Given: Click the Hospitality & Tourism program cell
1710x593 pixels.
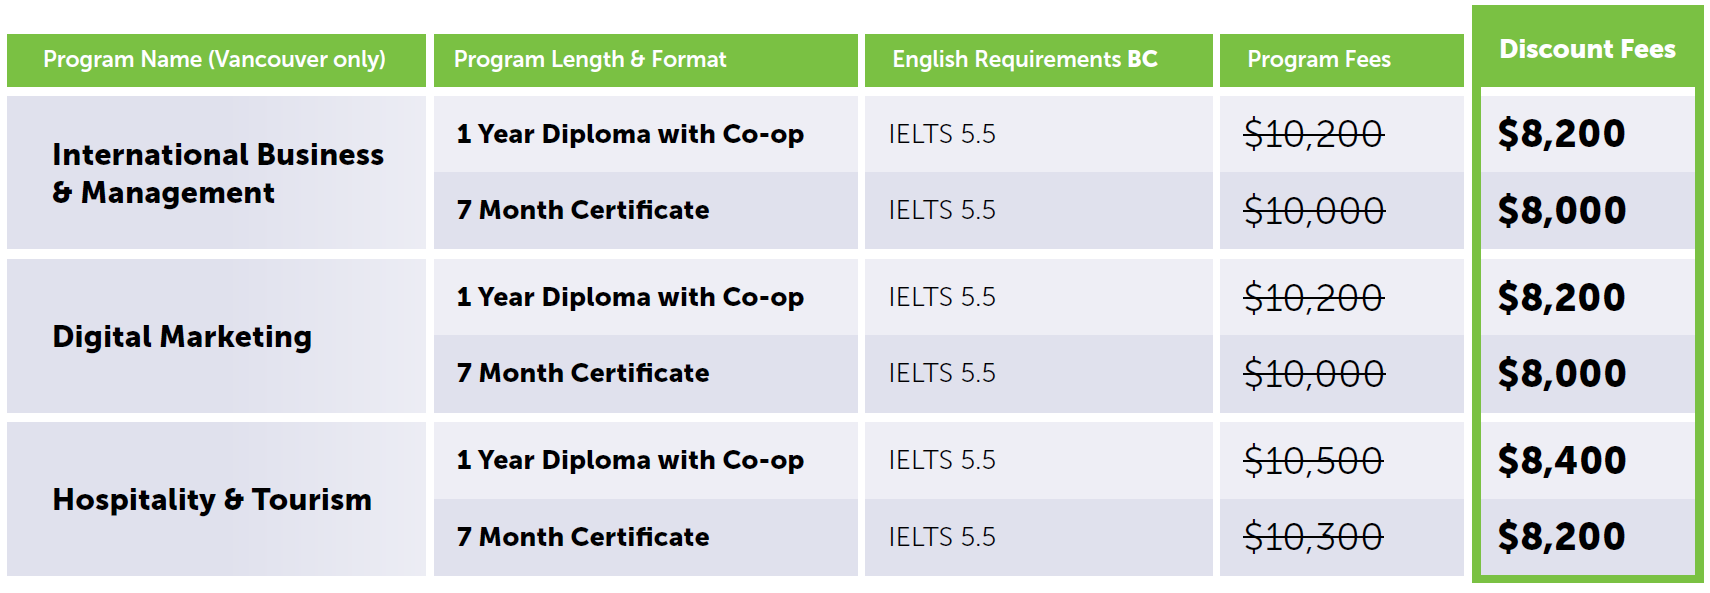Looking at the screenshot, I should (212, 500).
